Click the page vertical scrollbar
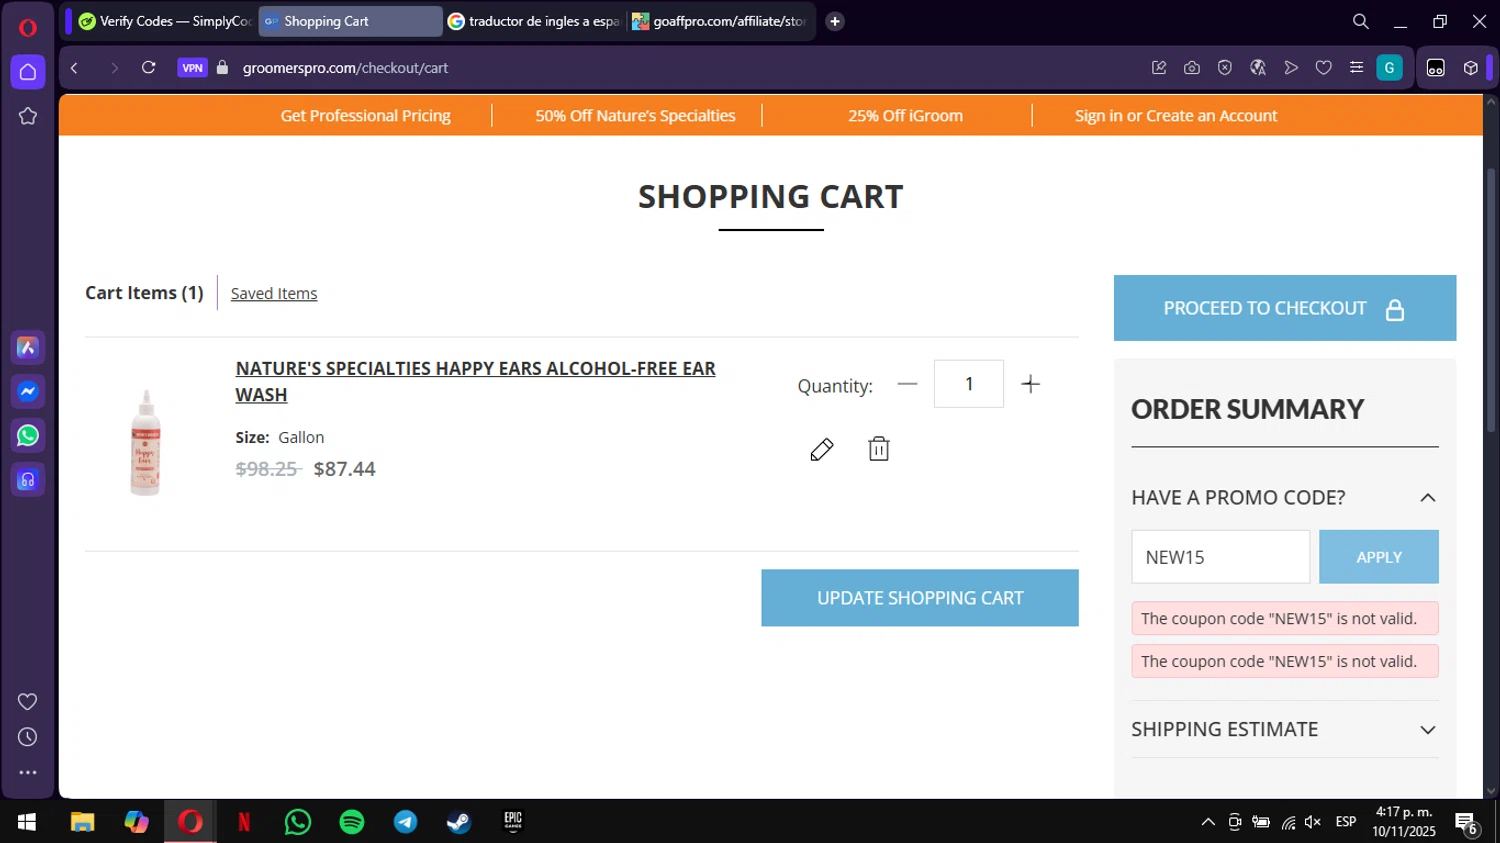Image resolution: width=1500 pixels, height=843 pixels. point(1491,300)
